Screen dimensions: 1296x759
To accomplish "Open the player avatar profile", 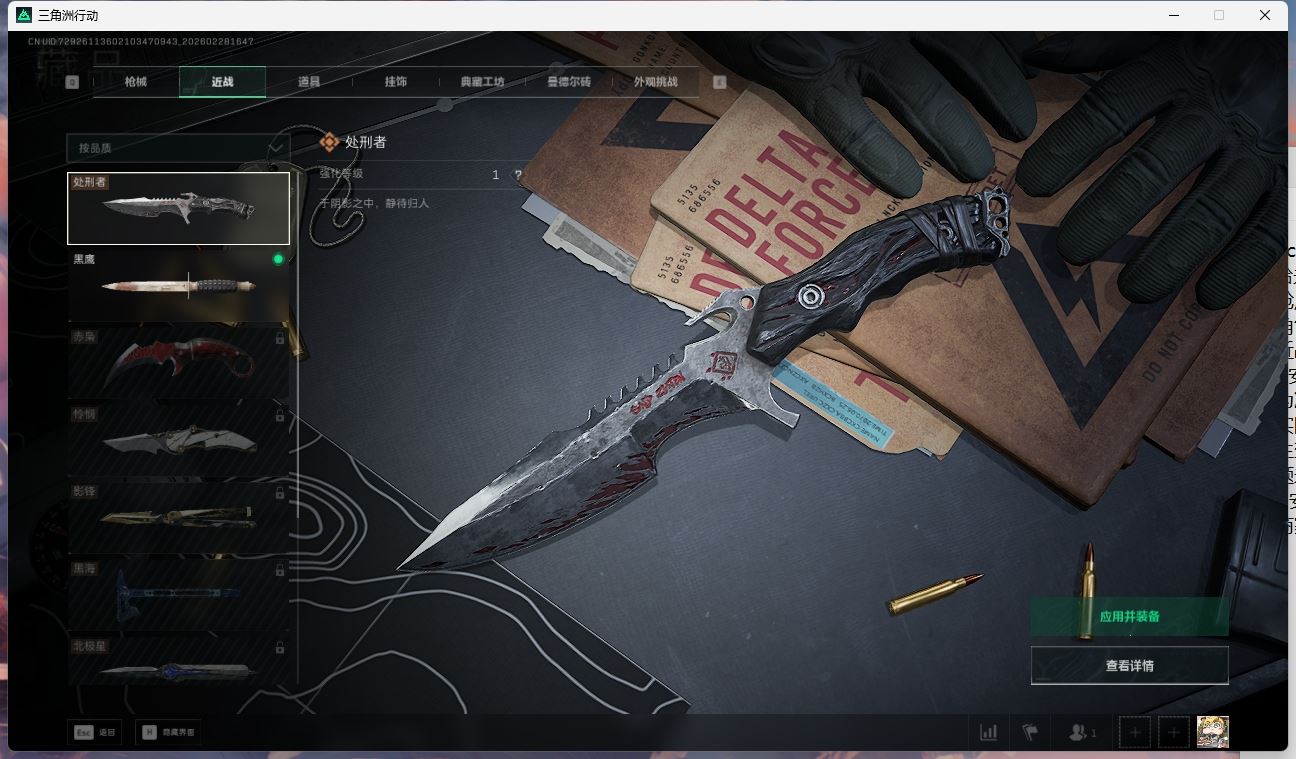I will [1212, 732].
